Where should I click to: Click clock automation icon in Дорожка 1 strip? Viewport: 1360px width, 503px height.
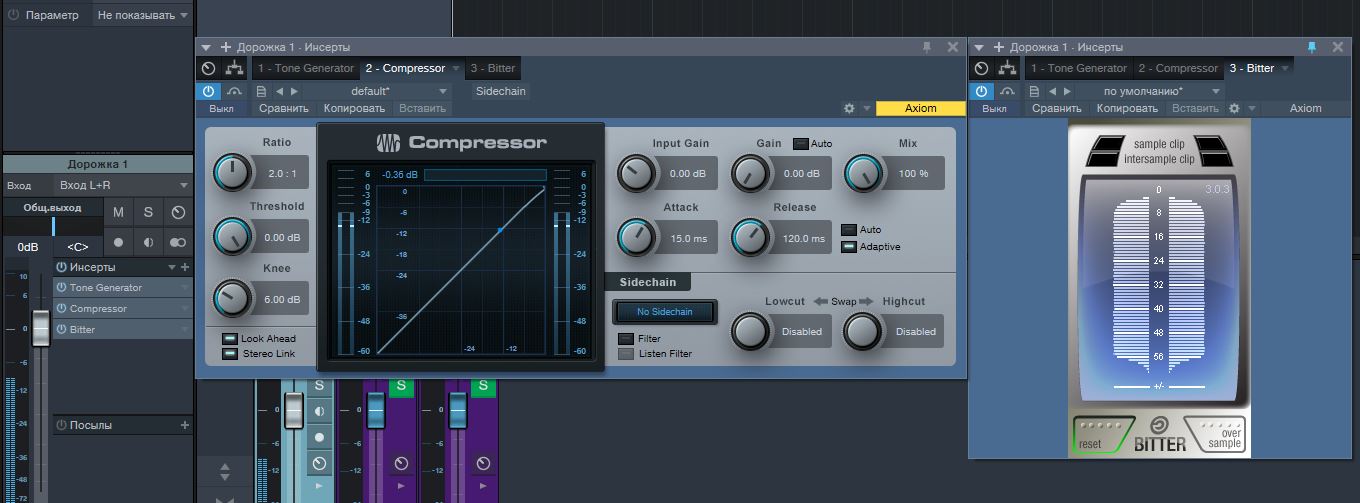tap(178, 212)
